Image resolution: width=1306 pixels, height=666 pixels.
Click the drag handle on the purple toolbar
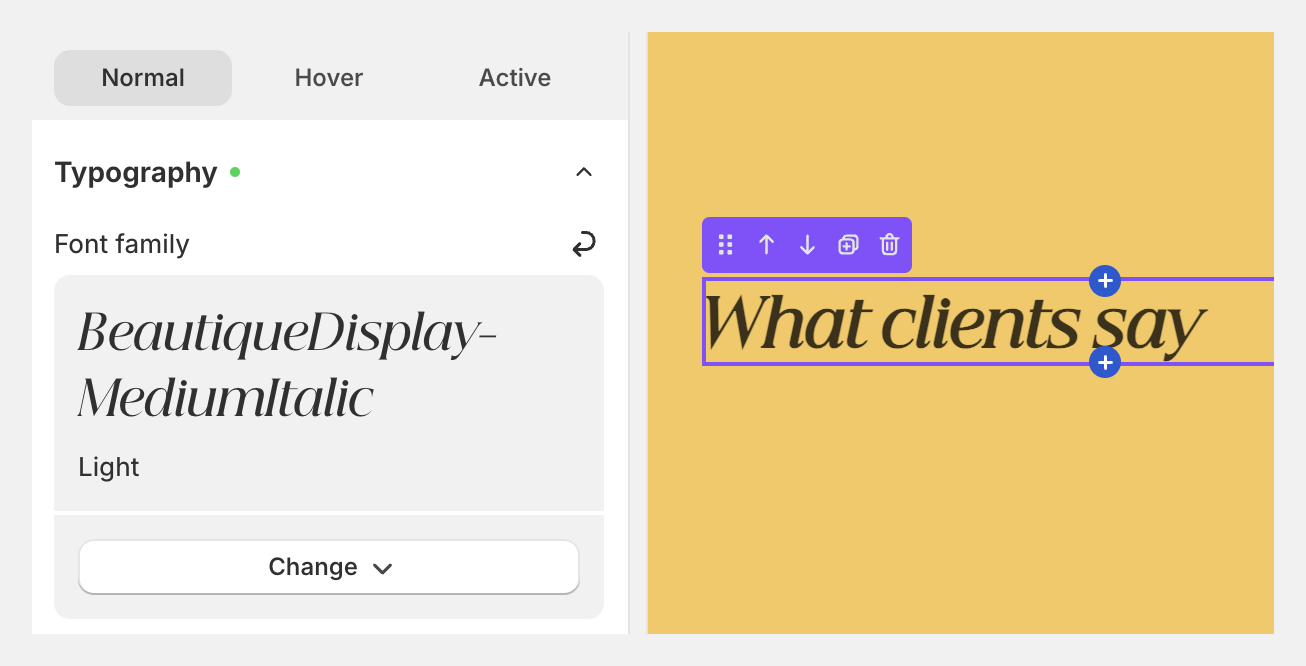click(725, 245)
